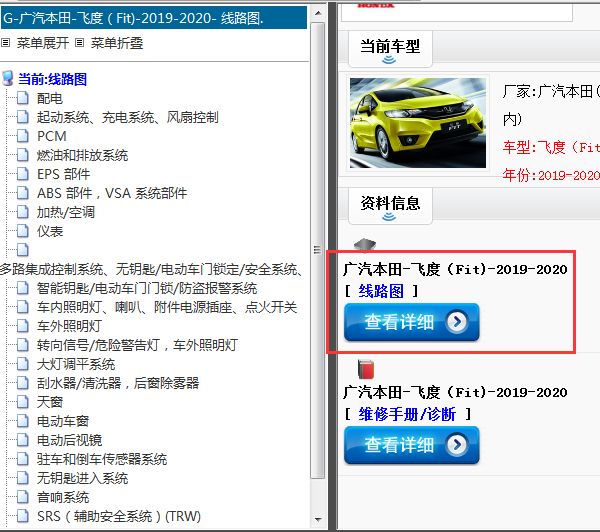Screen dimensions: 600x532
Task: Click document icon above 多路集成控制系统 text
Action: pyautogui.click(x=23, y=250)
